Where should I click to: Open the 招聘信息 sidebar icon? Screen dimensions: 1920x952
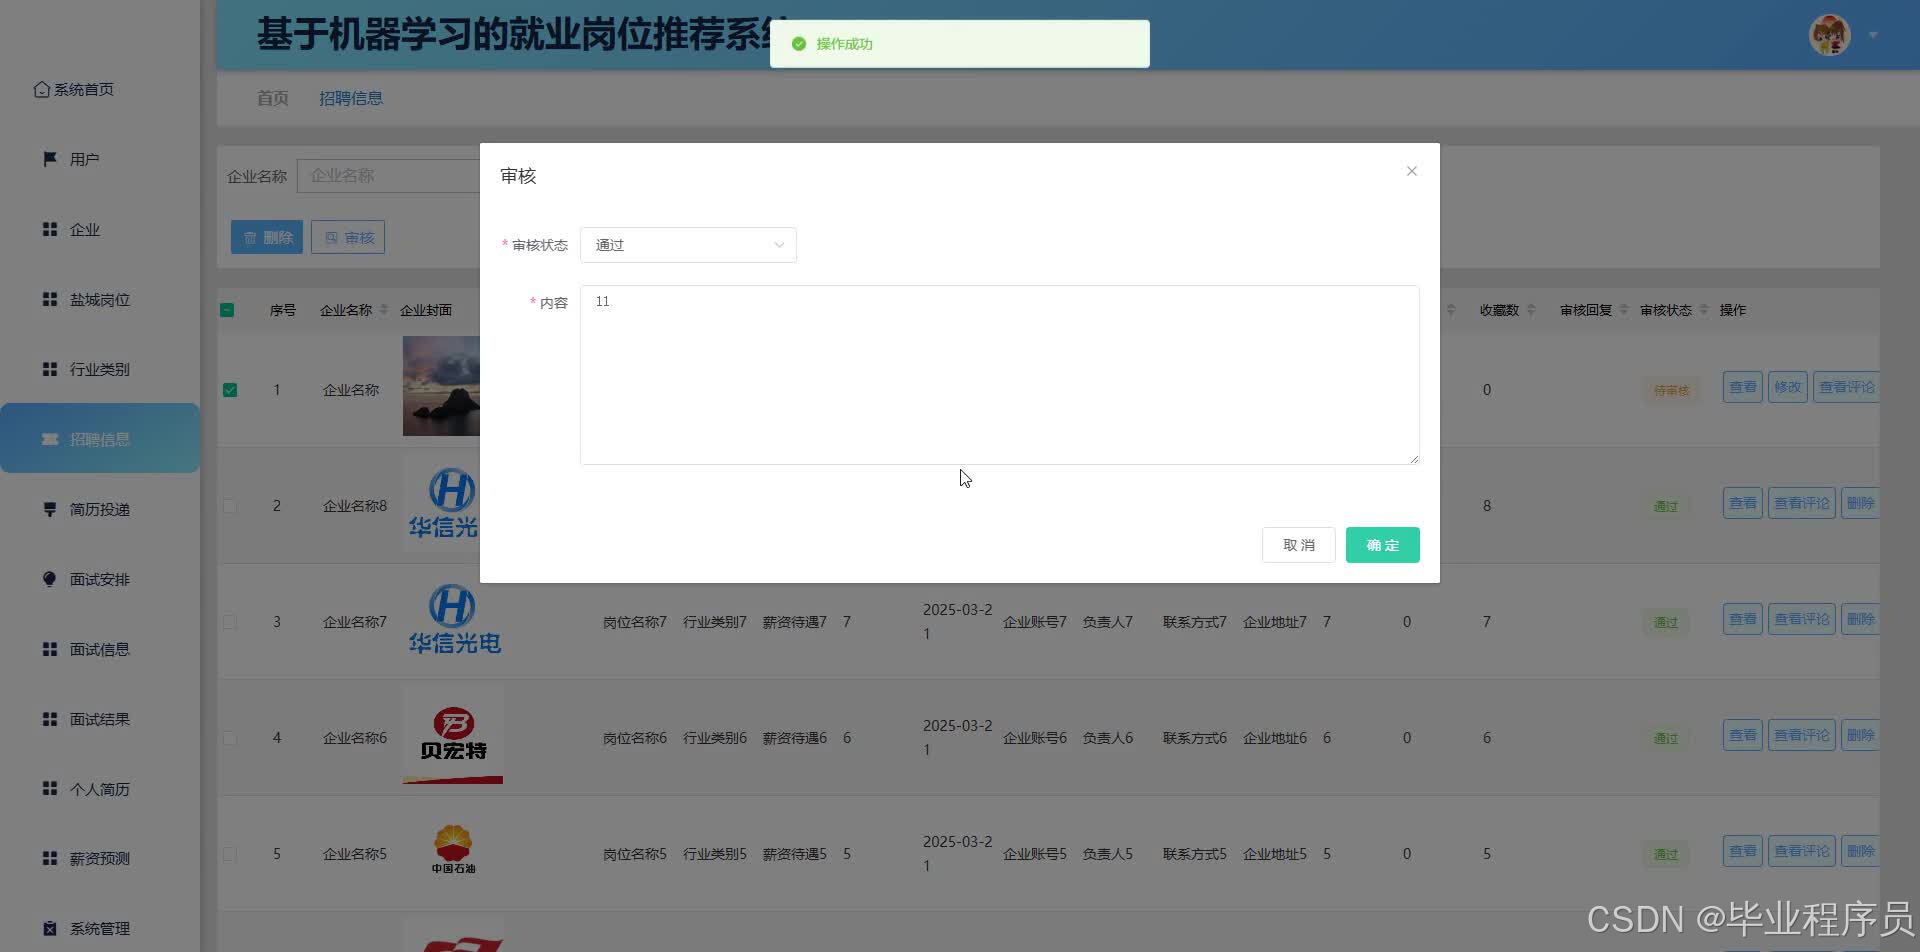tap(50, 439)
